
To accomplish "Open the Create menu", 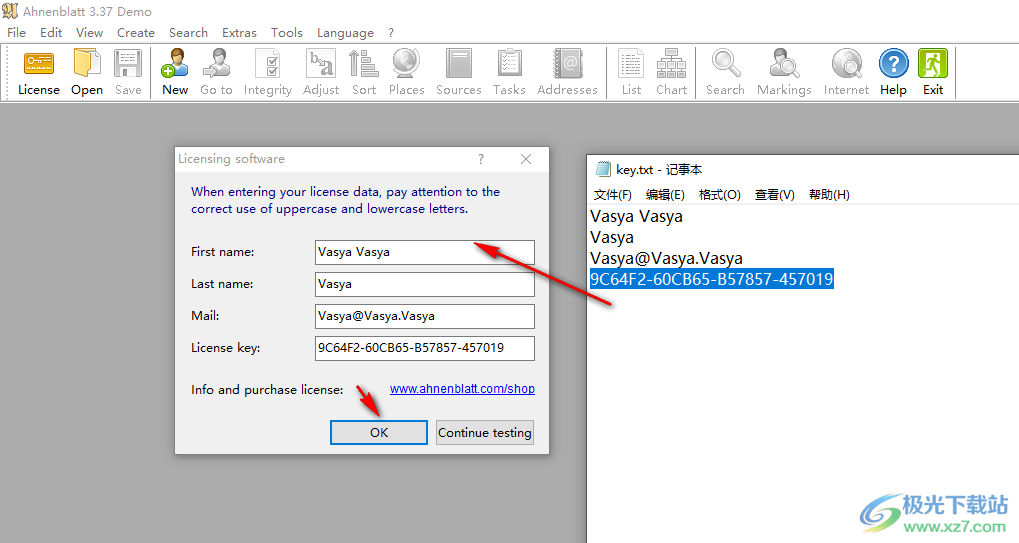I will pos(136,32).
